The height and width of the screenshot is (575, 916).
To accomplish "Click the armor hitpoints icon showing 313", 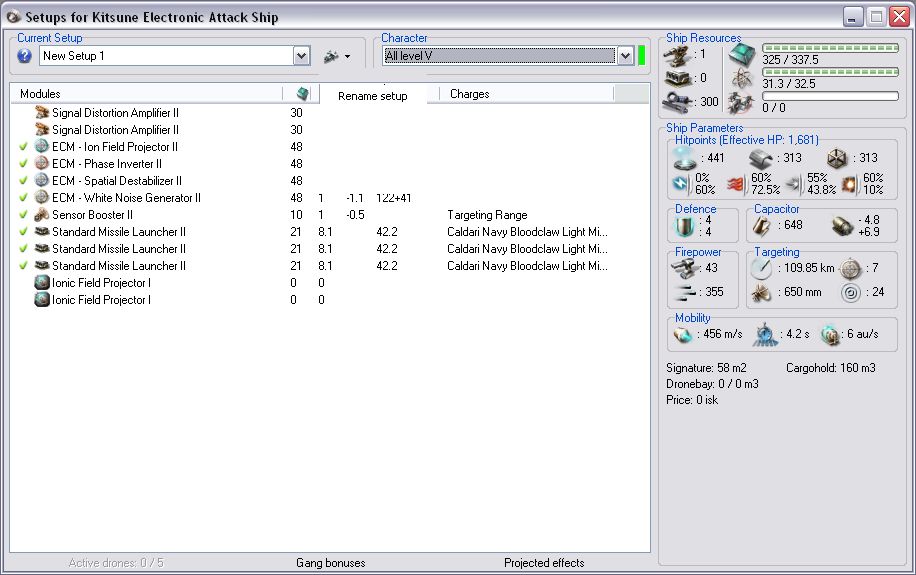I will click(x=761, y=158).
